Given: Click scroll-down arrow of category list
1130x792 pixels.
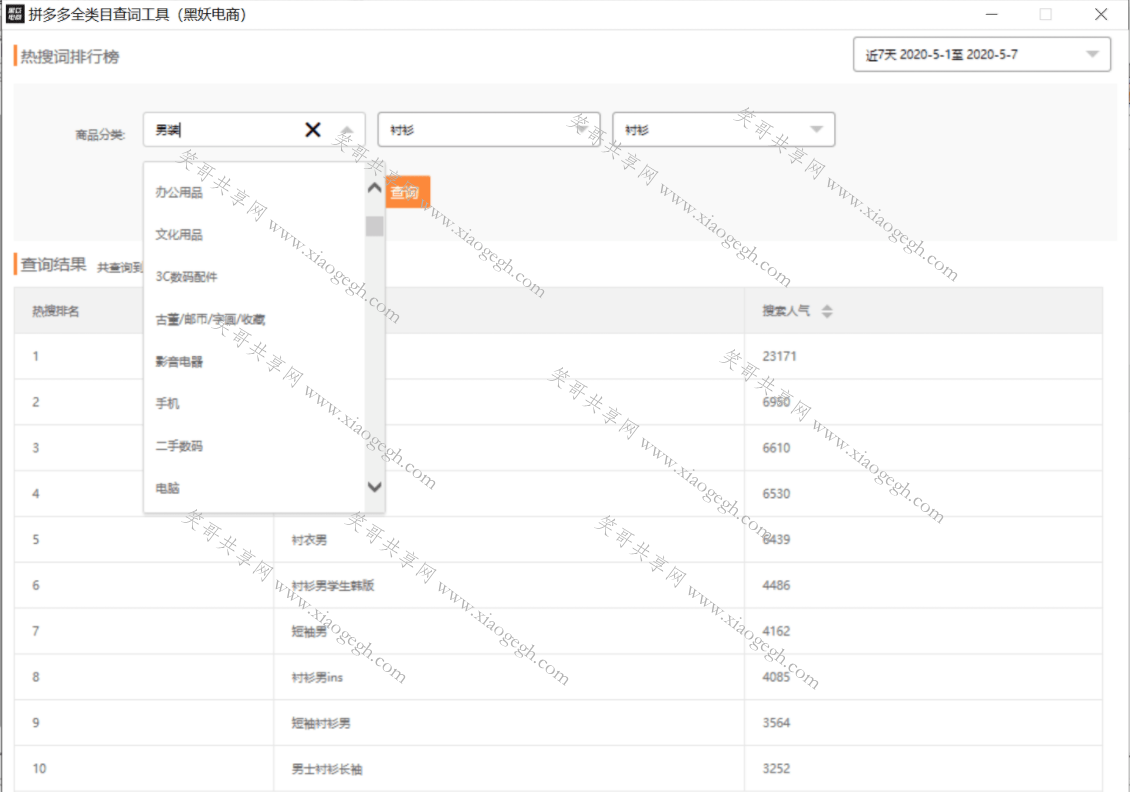Looking at the screenshot, I should point(374,487).
